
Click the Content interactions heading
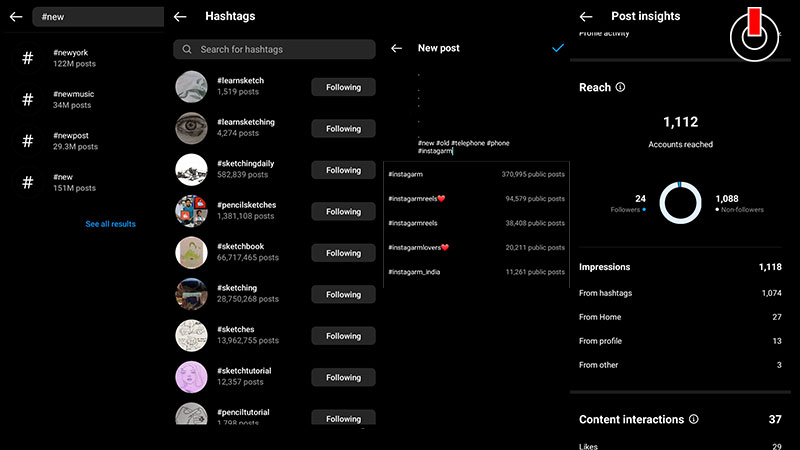pyautogui.click(x=631, y=419)
